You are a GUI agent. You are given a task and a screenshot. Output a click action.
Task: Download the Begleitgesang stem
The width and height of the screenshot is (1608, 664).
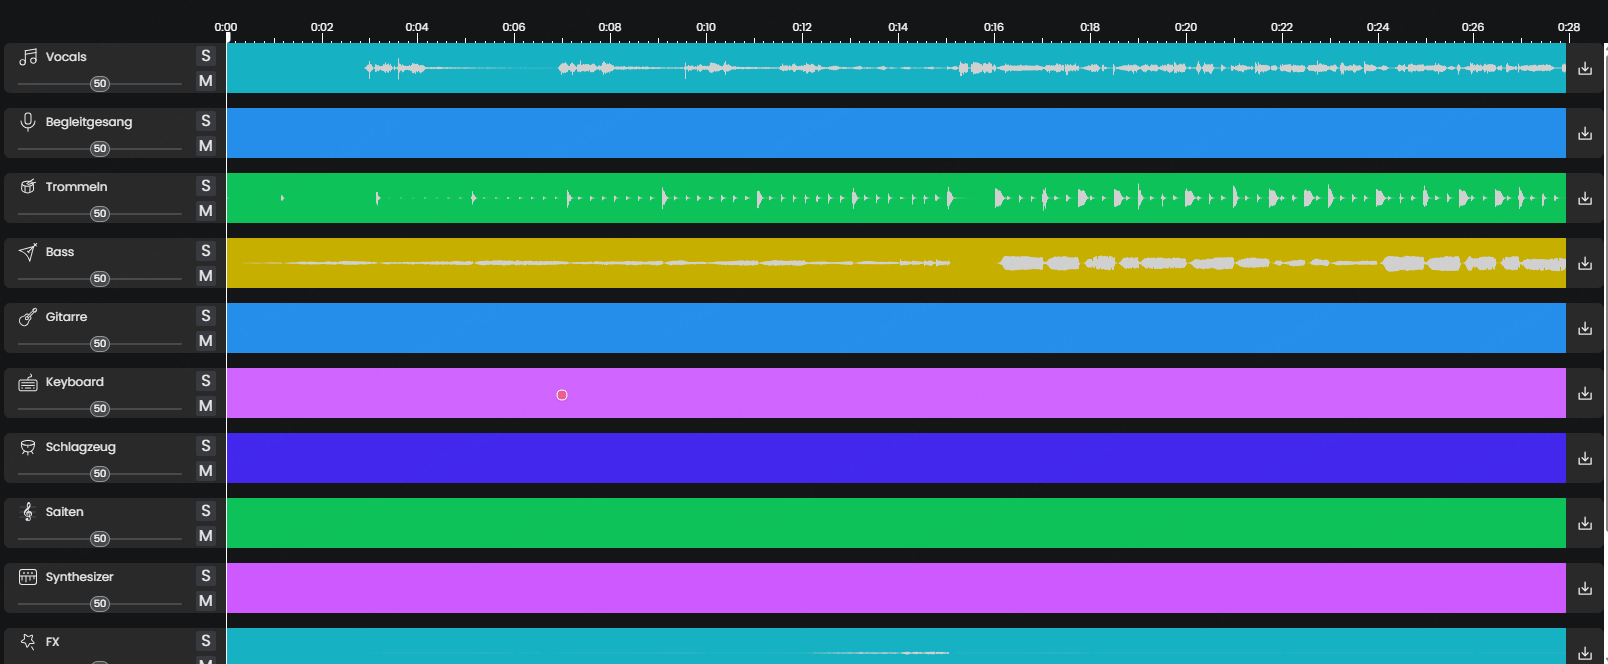[1585, 133]
